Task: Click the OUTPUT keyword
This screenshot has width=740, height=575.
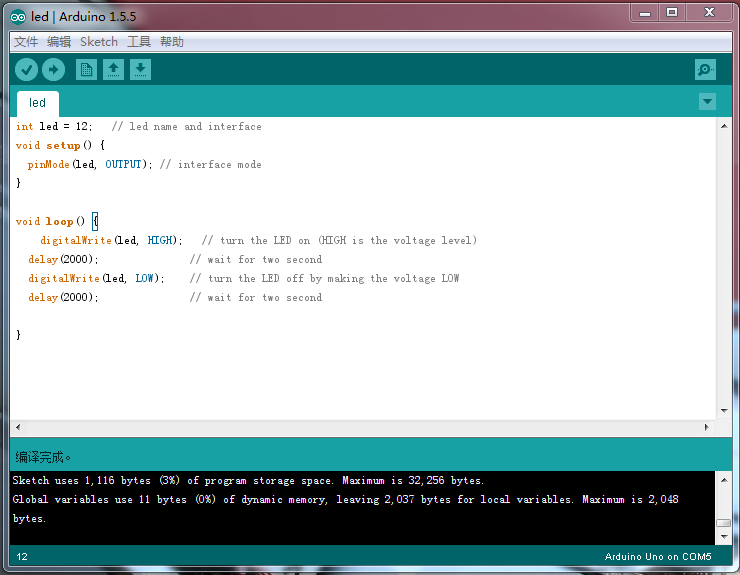Action: [x=123, y=164]
